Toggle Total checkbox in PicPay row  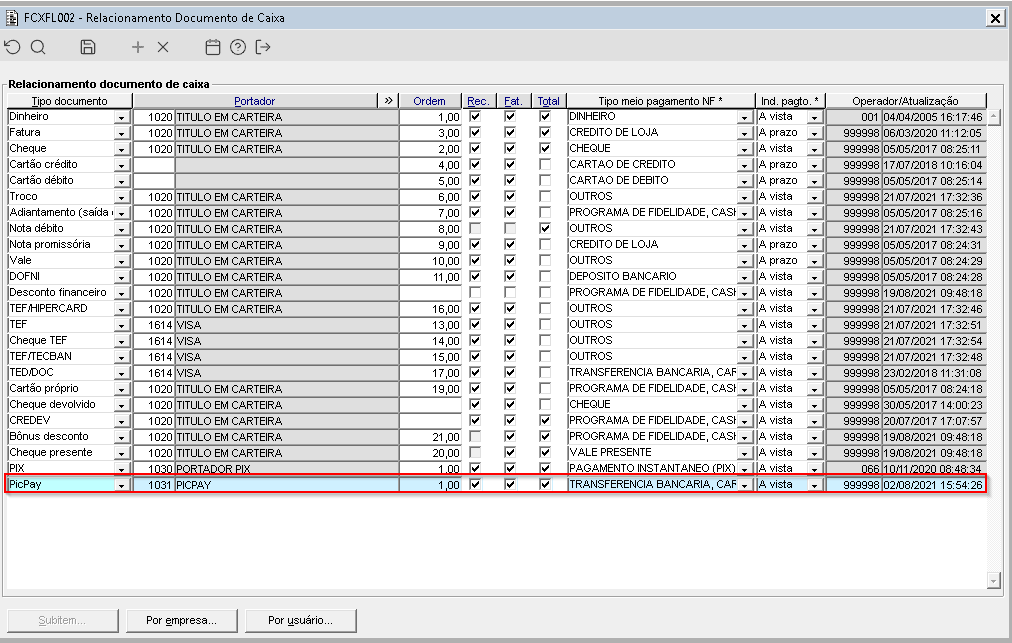tap(545, 484)
